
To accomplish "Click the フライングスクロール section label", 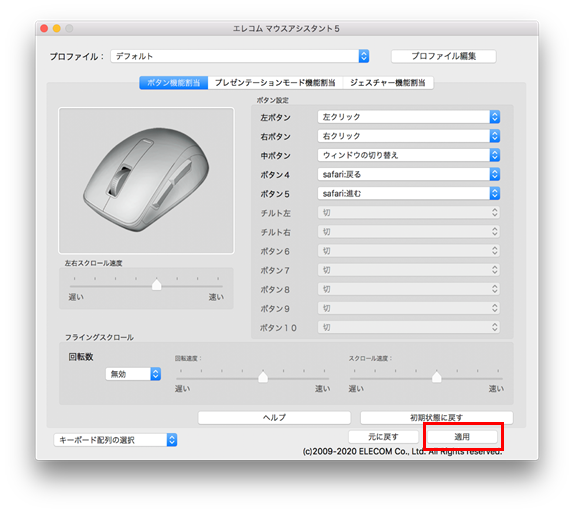I will [99, 337].
